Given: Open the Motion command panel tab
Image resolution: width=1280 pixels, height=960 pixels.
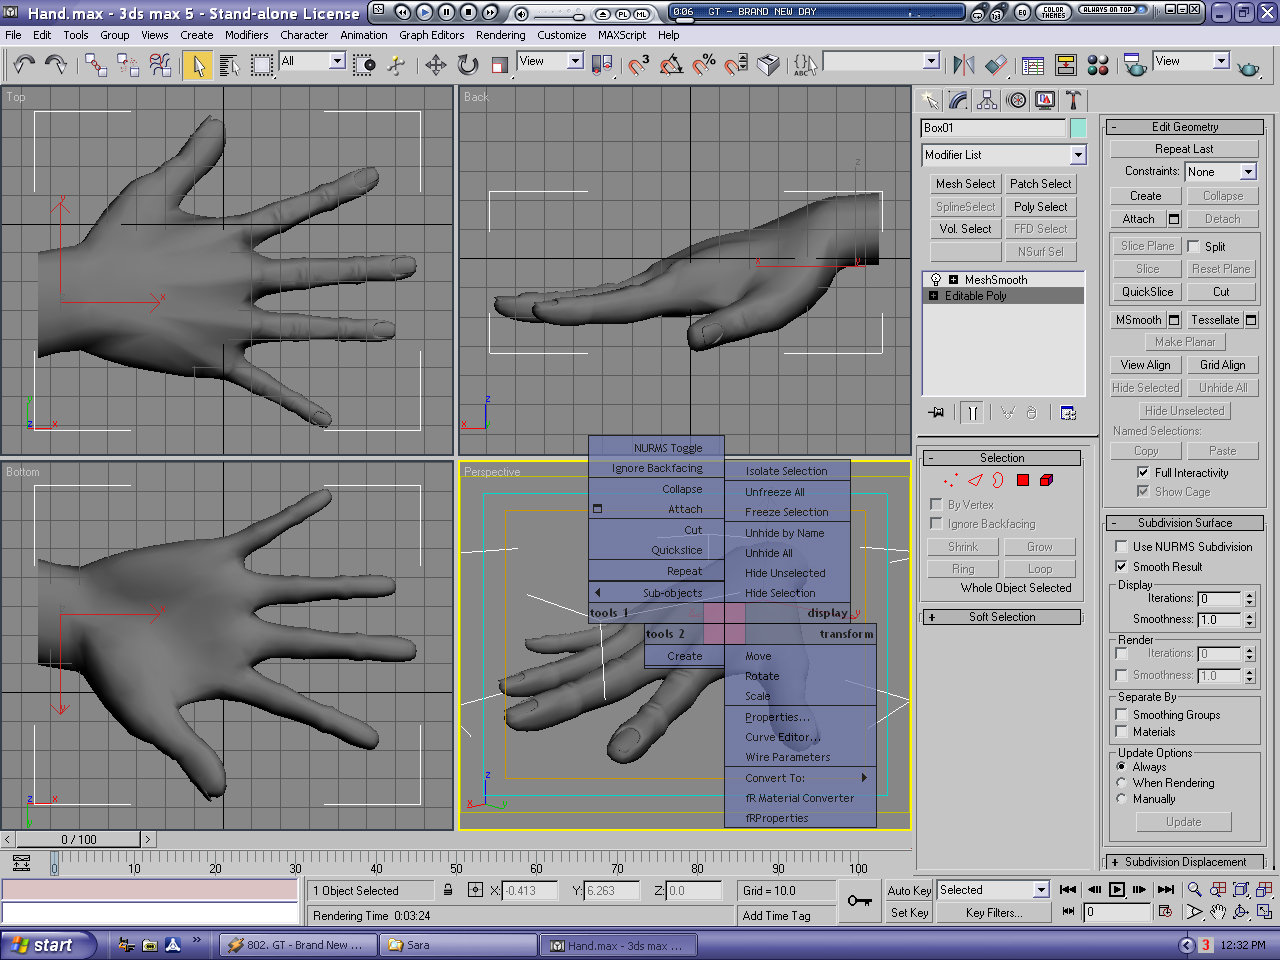Looking at the screenshot, I should pyautogui.click(x=1016, y=100).
